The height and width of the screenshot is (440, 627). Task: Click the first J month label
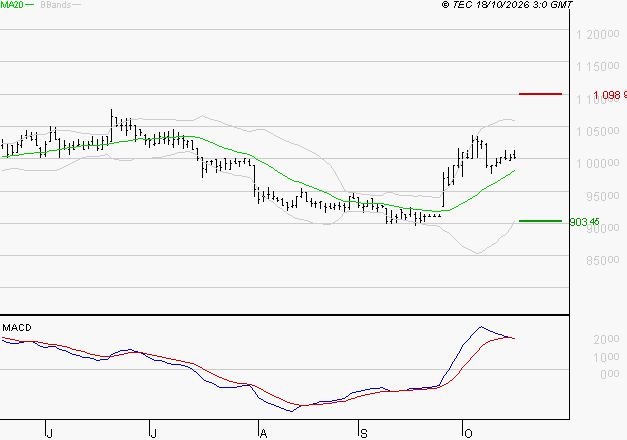49,434
